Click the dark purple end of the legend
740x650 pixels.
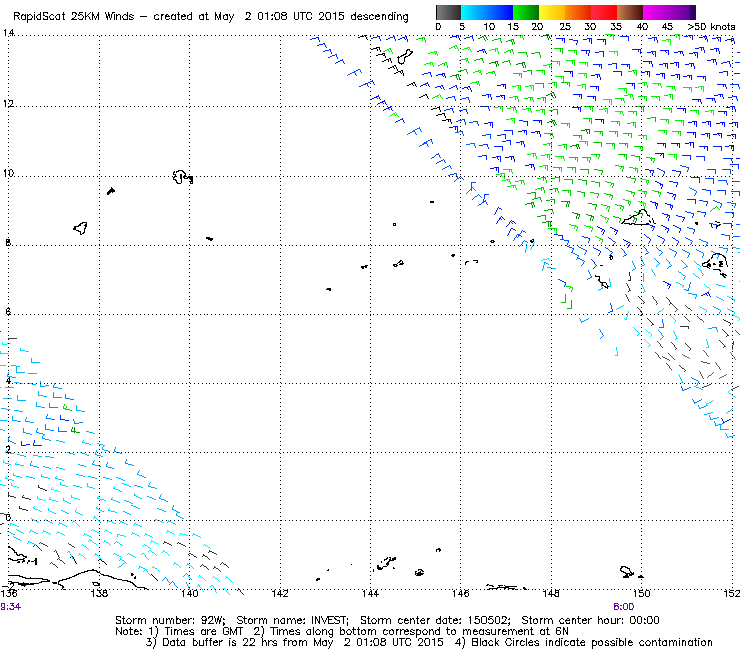click(693, 12)
